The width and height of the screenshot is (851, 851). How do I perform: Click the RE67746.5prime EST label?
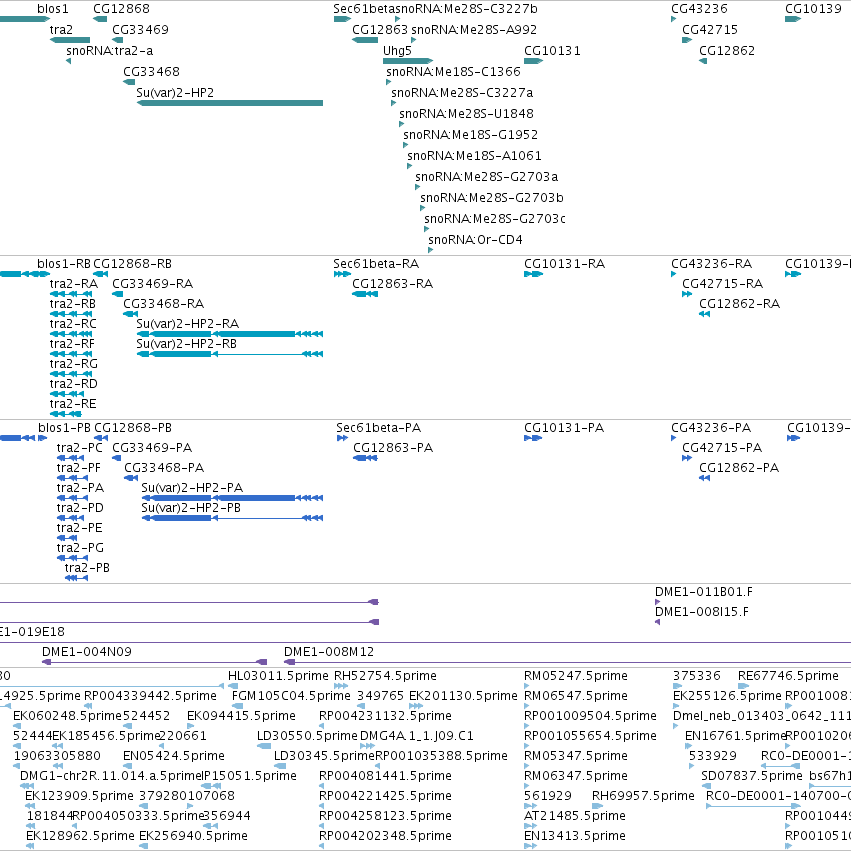(x=788, y=676)
